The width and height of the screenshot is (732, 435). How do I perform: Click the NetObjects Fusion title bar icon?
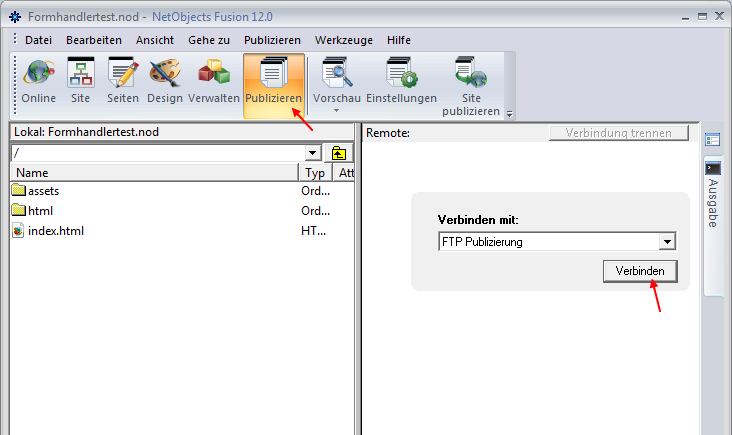pos(15,17)
